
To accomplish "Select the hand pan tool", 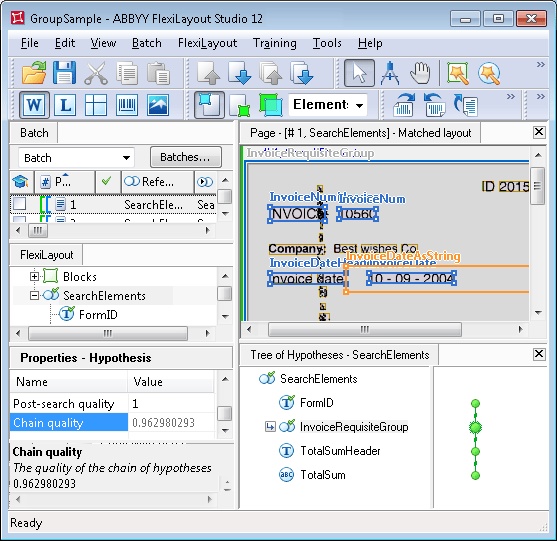I will [420, 73].
